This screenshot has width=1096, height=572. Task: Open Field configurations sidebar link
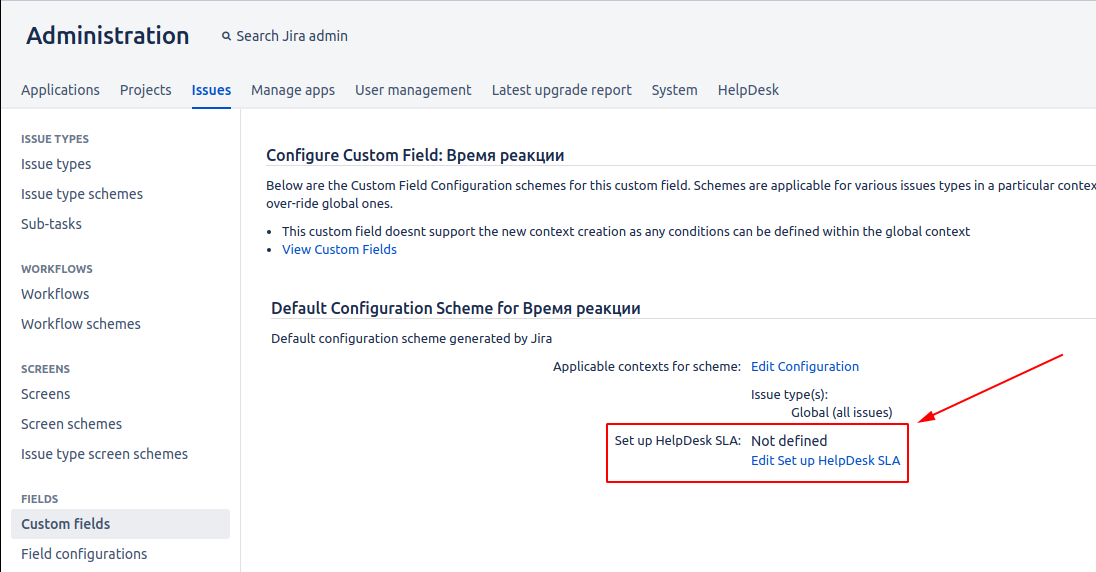84,555
